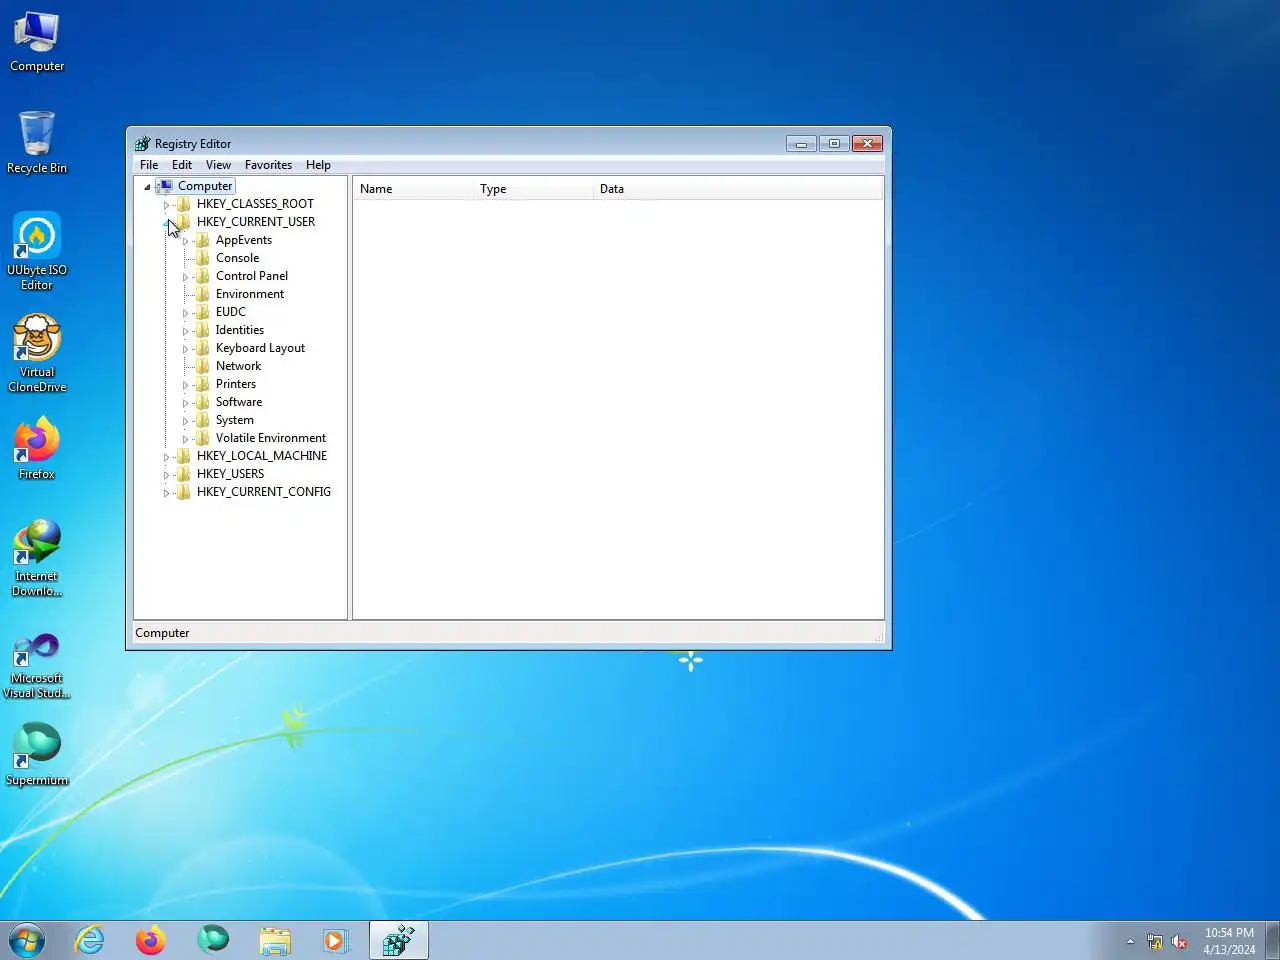Click the Console folder icon
Screen dimensions: 1280x960
pyautogui.click(x=202, y=258)
